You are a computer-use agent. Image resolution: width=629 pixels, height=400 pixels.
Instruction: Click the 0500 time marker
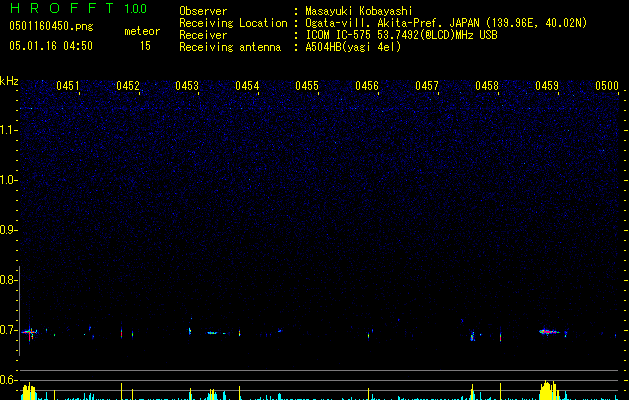(607, 86)
